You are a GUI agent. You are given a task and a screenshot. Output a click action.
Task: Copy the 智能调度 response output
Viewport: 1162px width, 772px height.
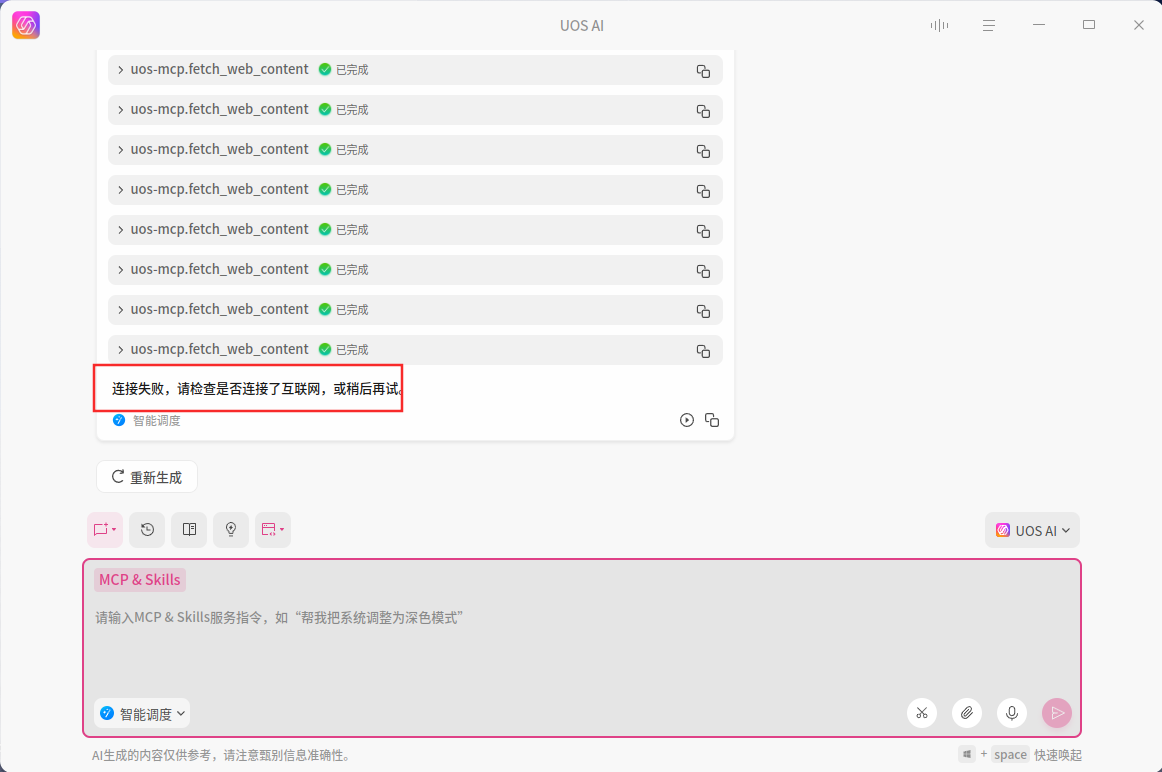click(712, 420)
